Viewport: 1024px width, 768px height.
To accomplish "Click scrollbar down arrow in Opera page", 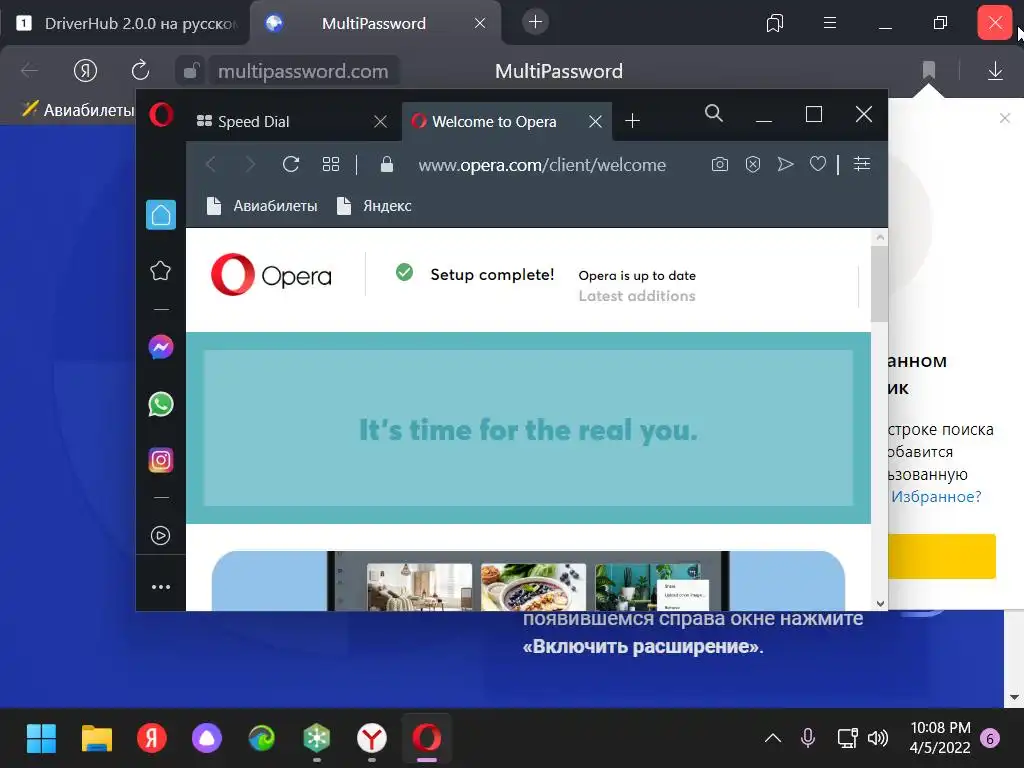I will 880,603.
